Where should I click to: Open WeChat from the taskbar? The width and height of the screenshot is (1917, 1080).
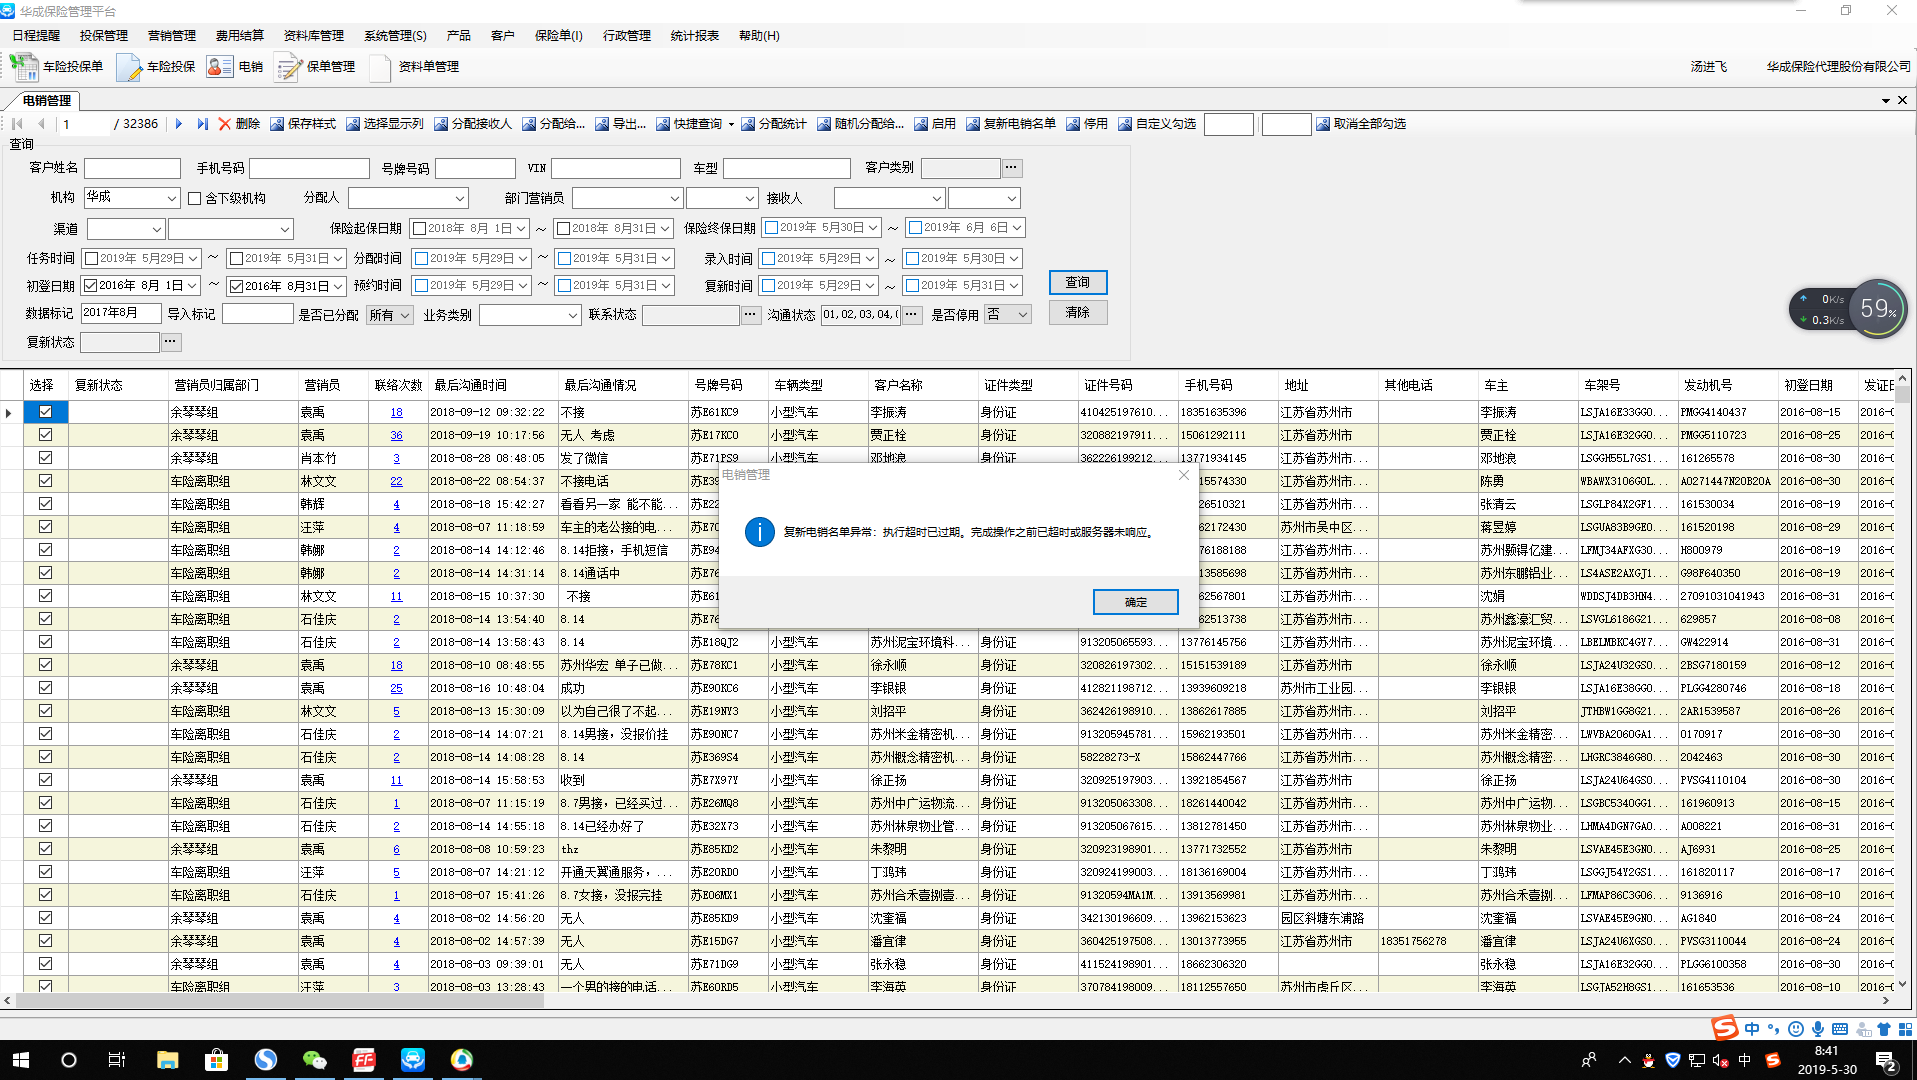coord(314,1060)
